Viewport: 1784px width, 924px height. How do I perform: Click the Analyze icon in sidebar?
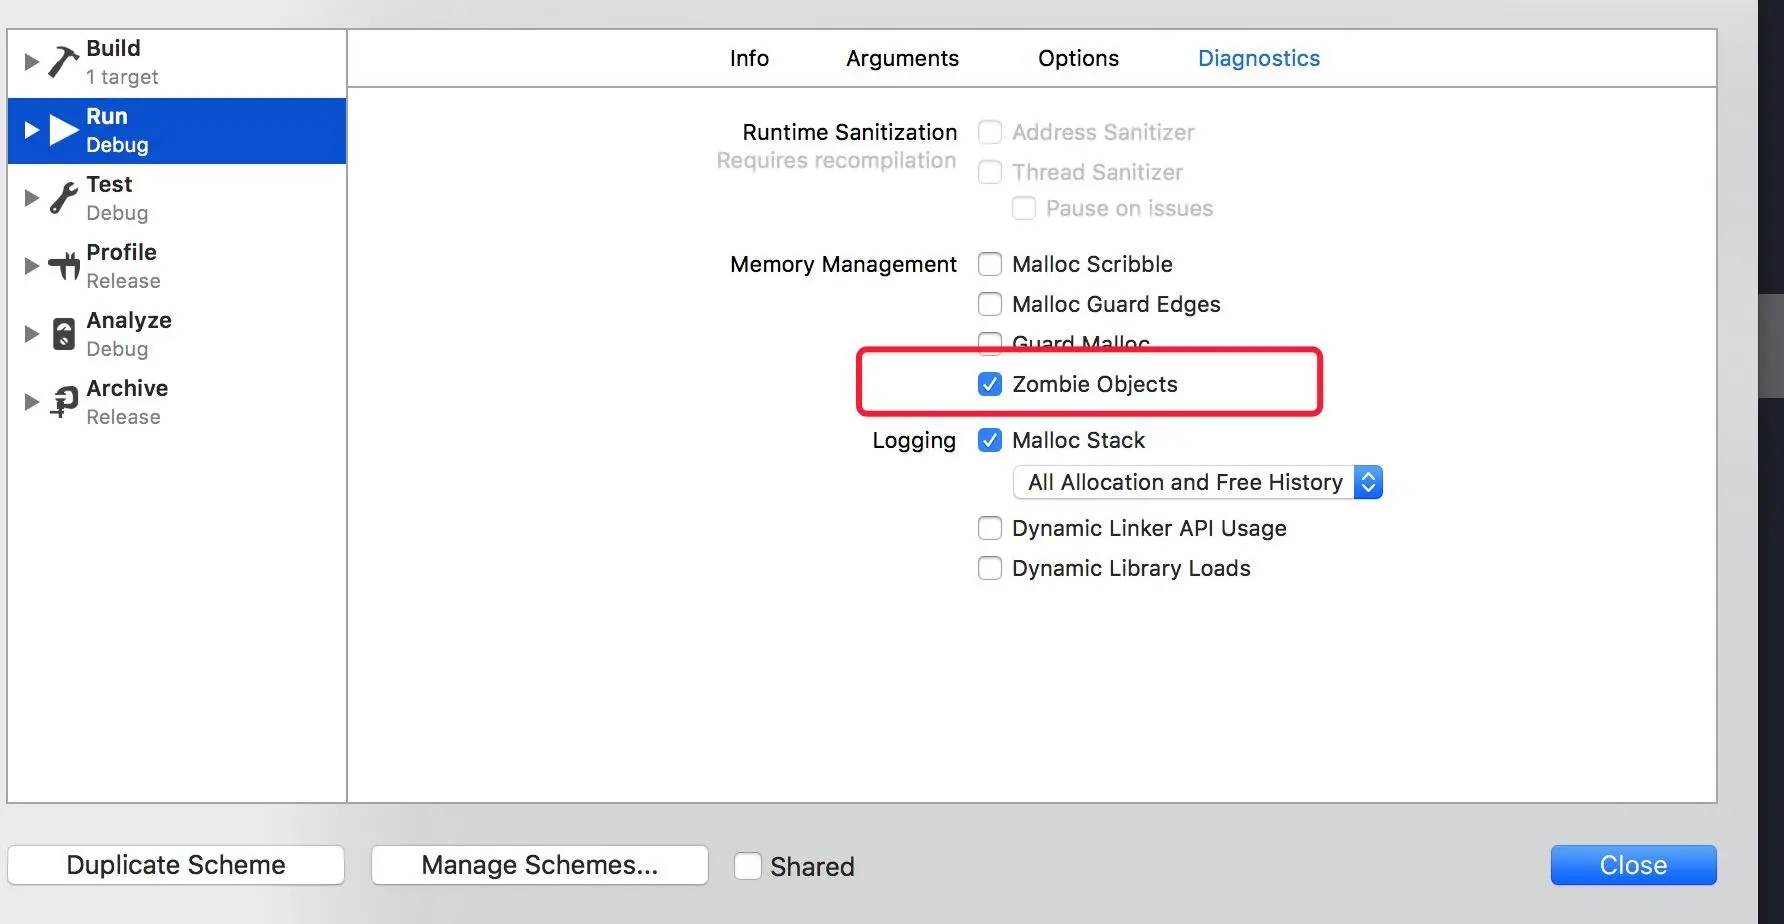(64, 334)
